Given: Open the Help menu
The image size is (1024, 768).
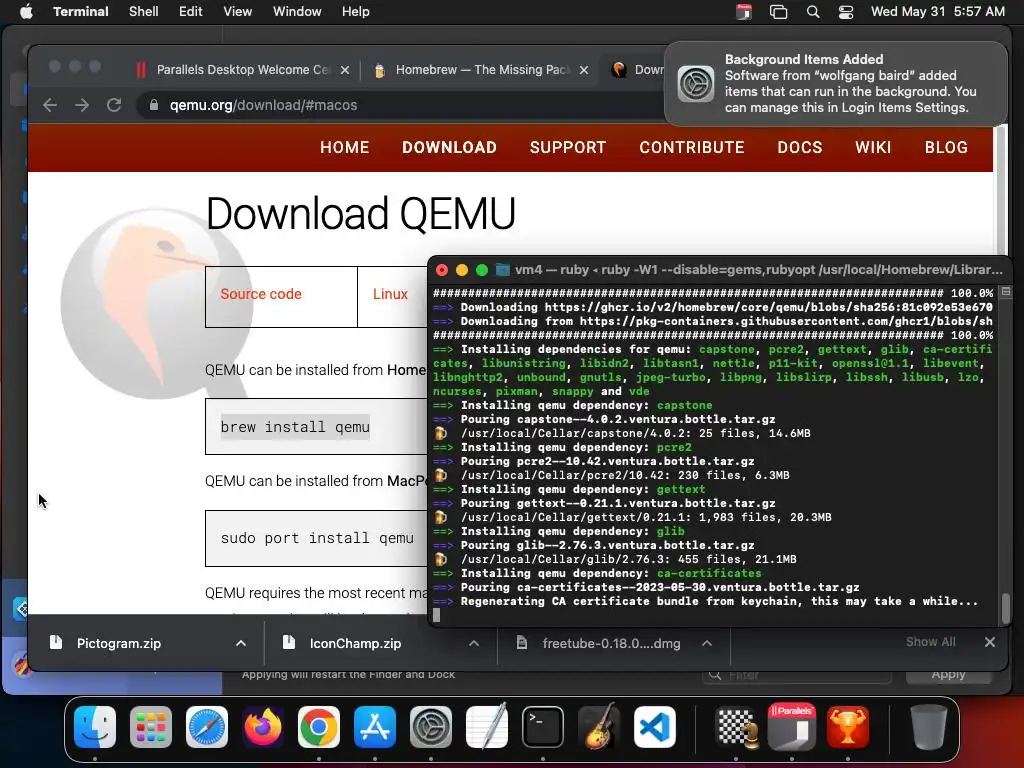Looking at the screenshot, I should click(x=356, y=12).
